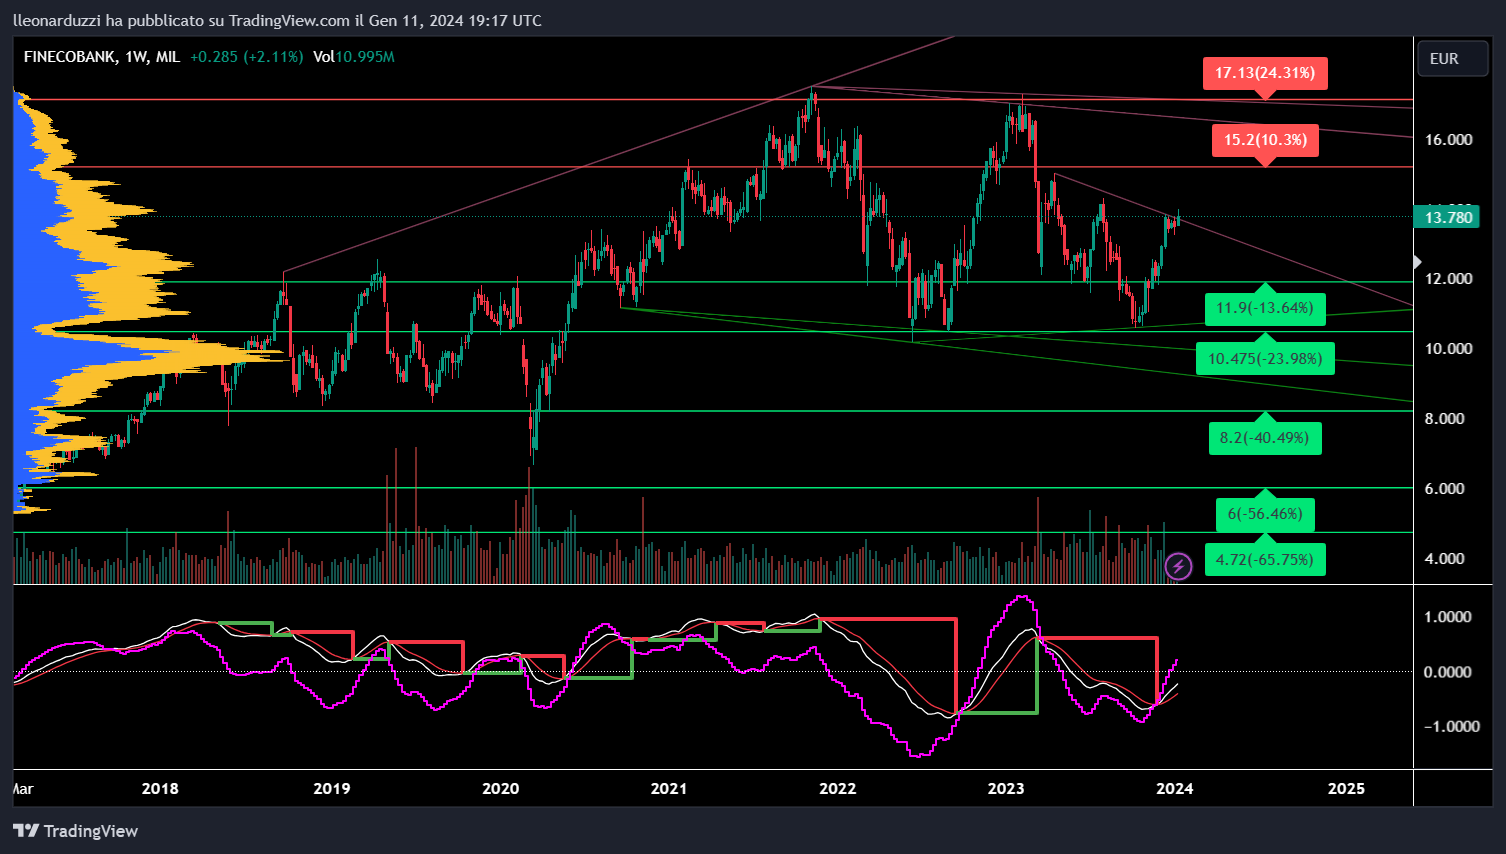Select the 4.72(-65.75%) green price label
This screenshot has width=1506, height=854.
pyautogui.click(x=1265, y=560)
